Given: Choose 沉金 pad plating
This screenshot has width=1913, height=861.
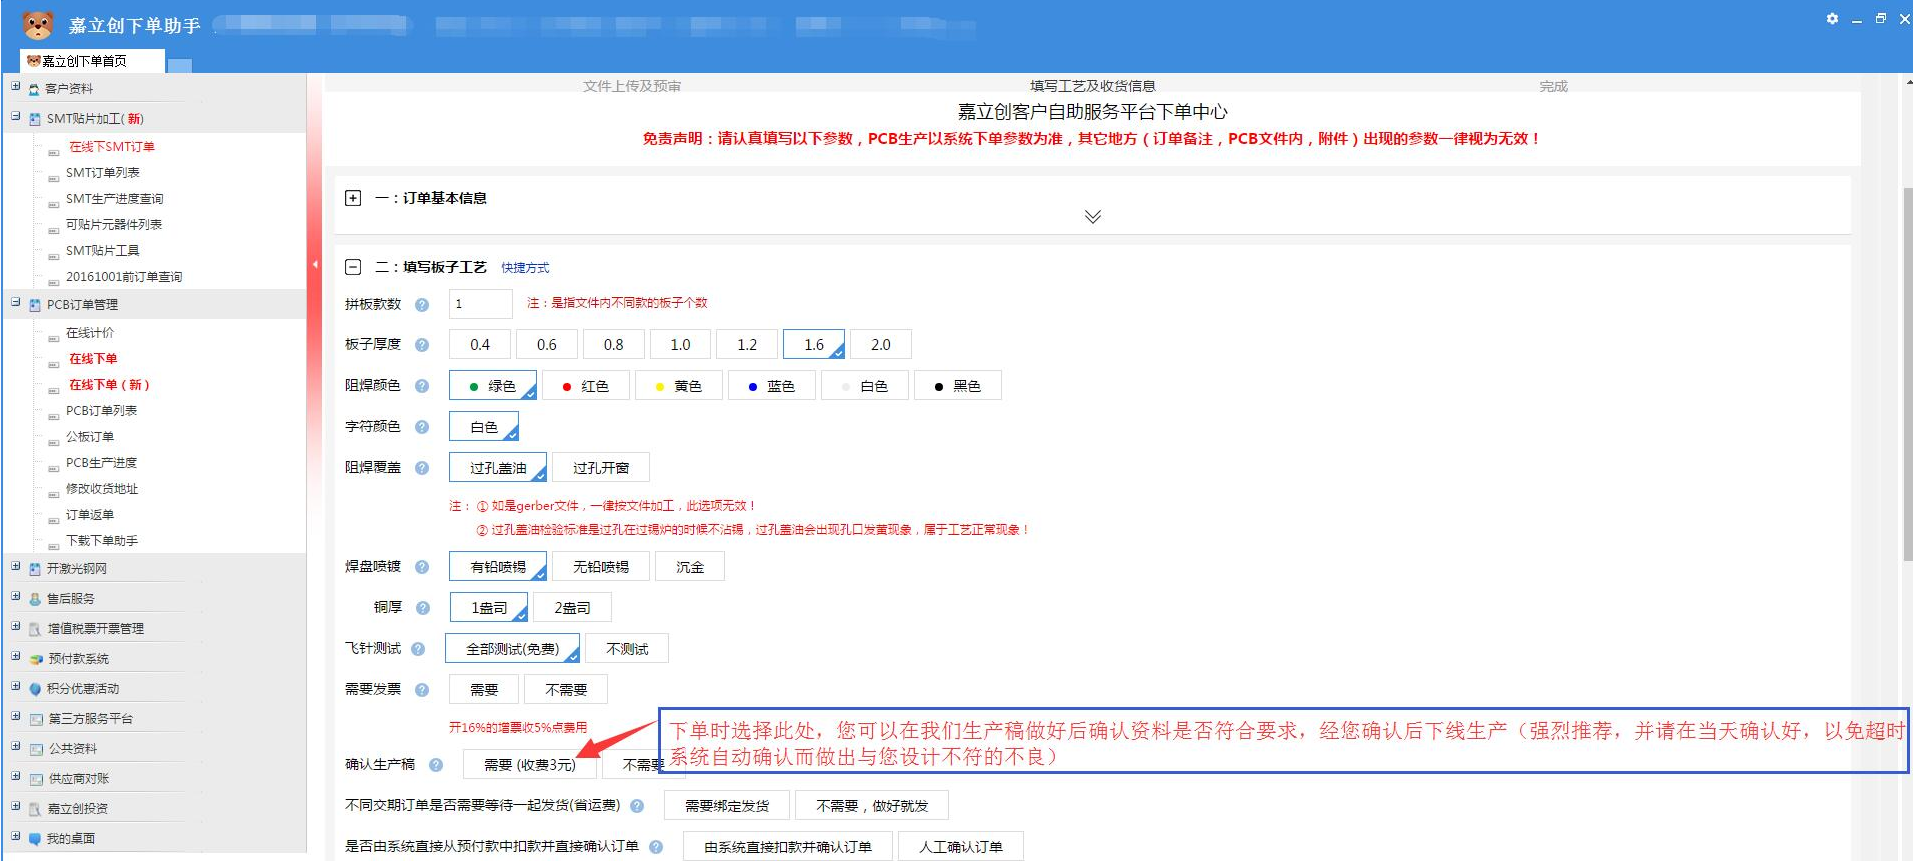Looking at the screenshot, I should (x=690, y=567).
